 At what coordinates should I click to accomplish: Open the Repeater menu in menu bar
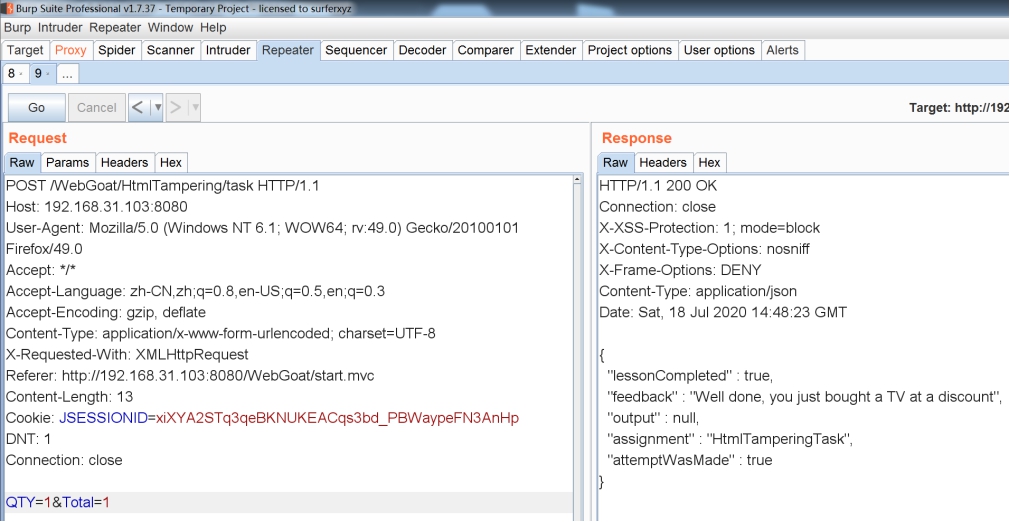115,28
